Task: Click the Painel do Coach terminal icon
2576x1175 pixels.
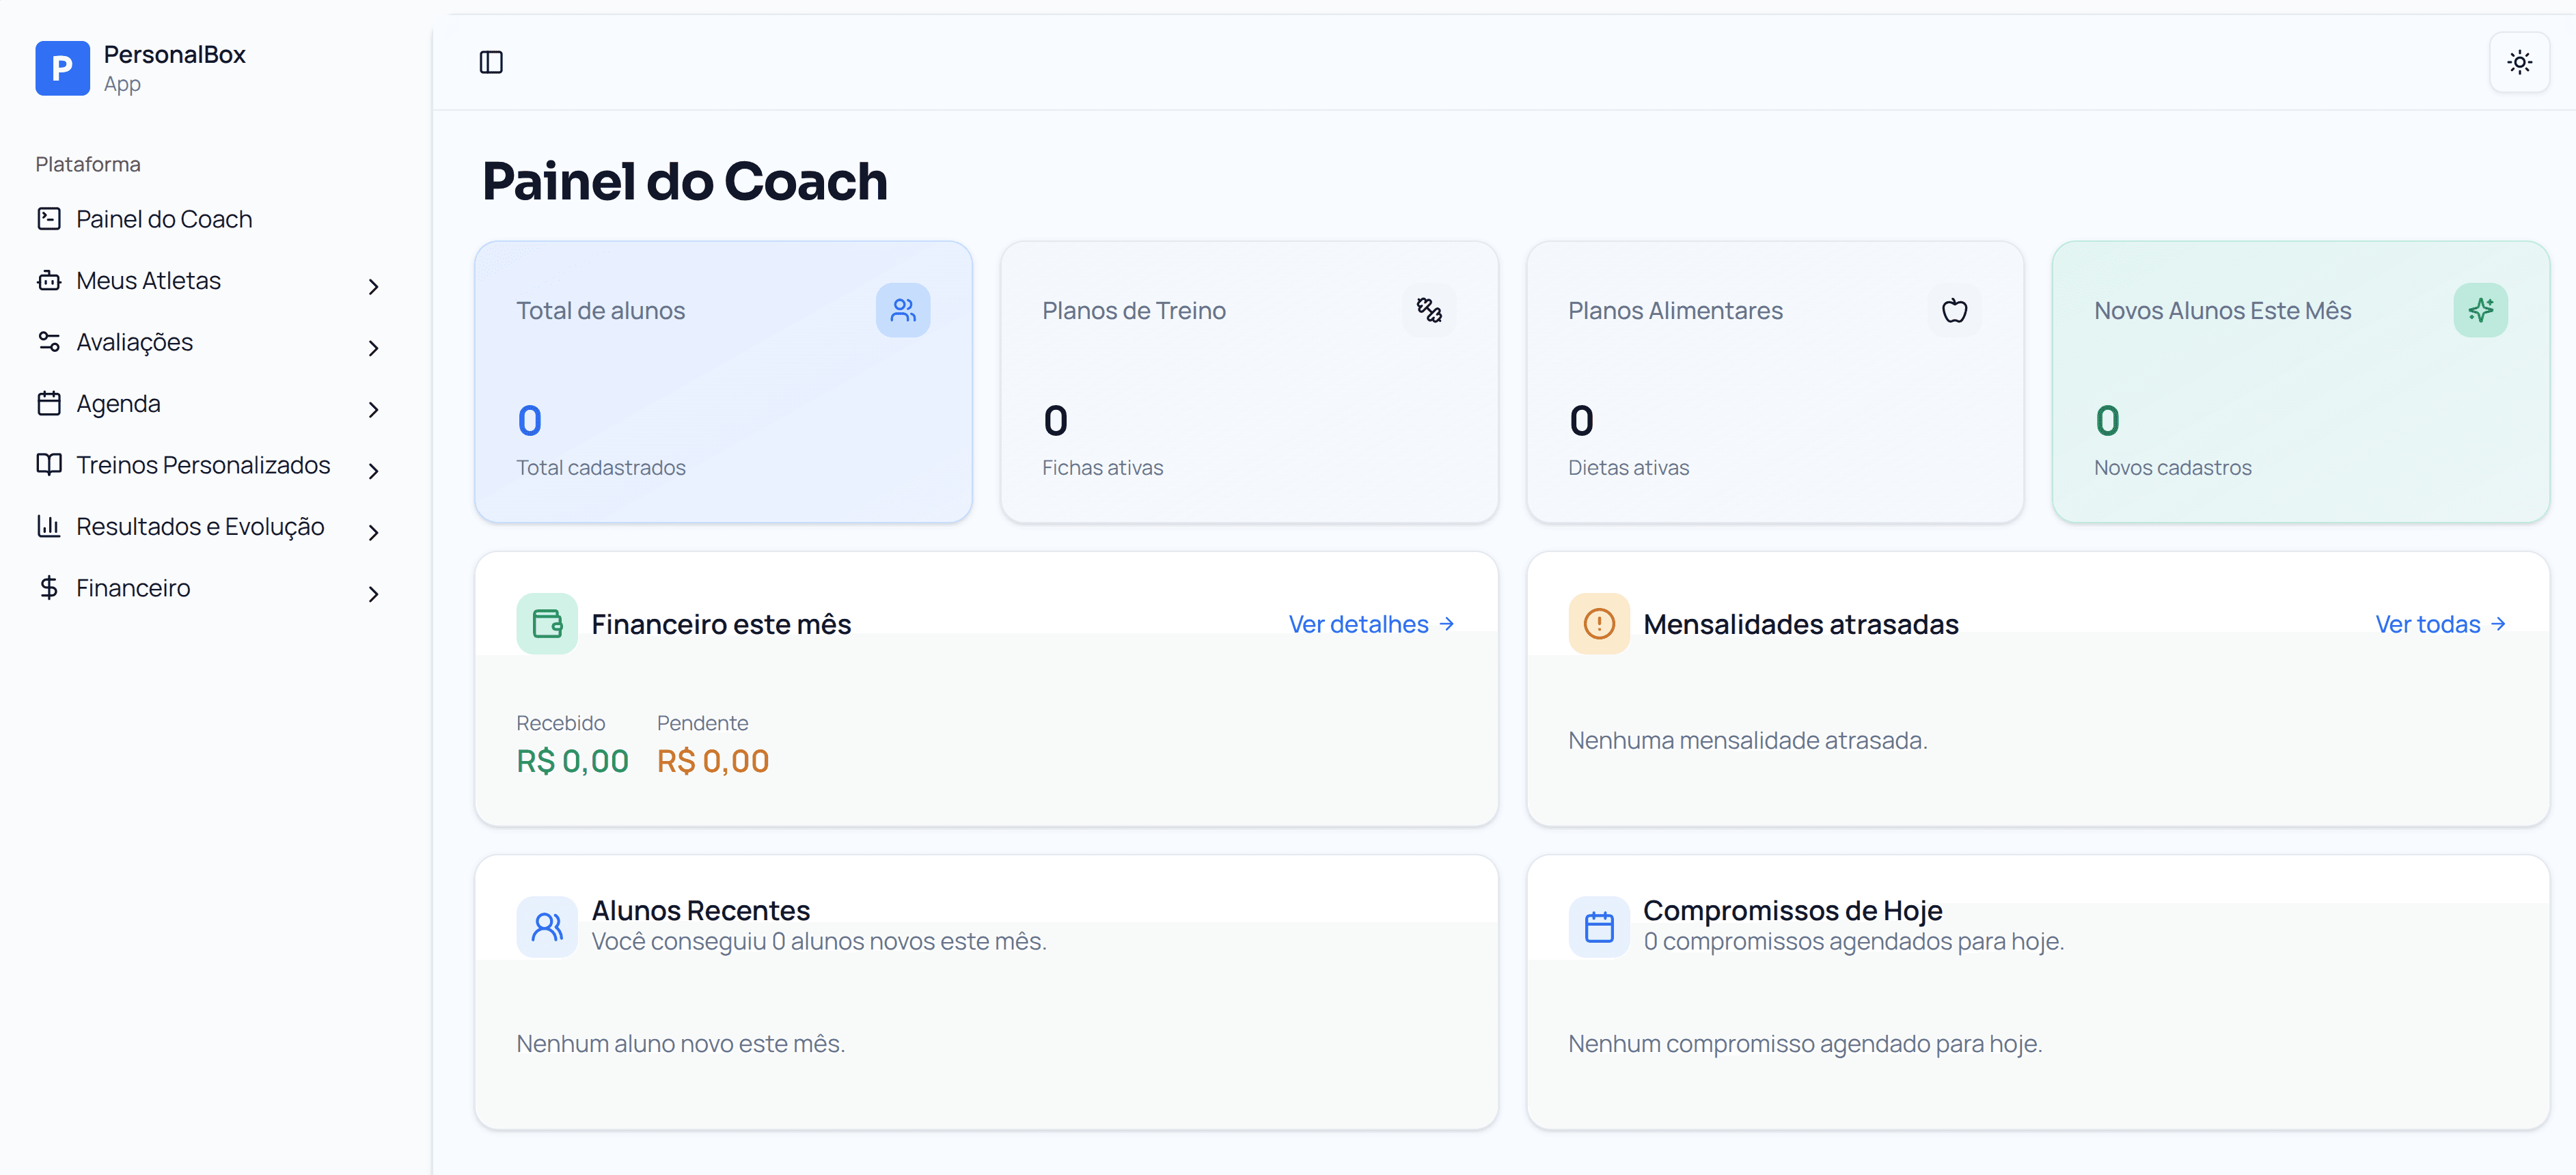Action: [x=49, y=218]
